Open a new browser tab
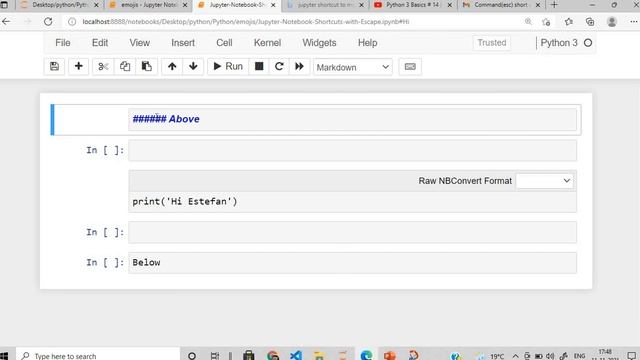 [554, 5]
